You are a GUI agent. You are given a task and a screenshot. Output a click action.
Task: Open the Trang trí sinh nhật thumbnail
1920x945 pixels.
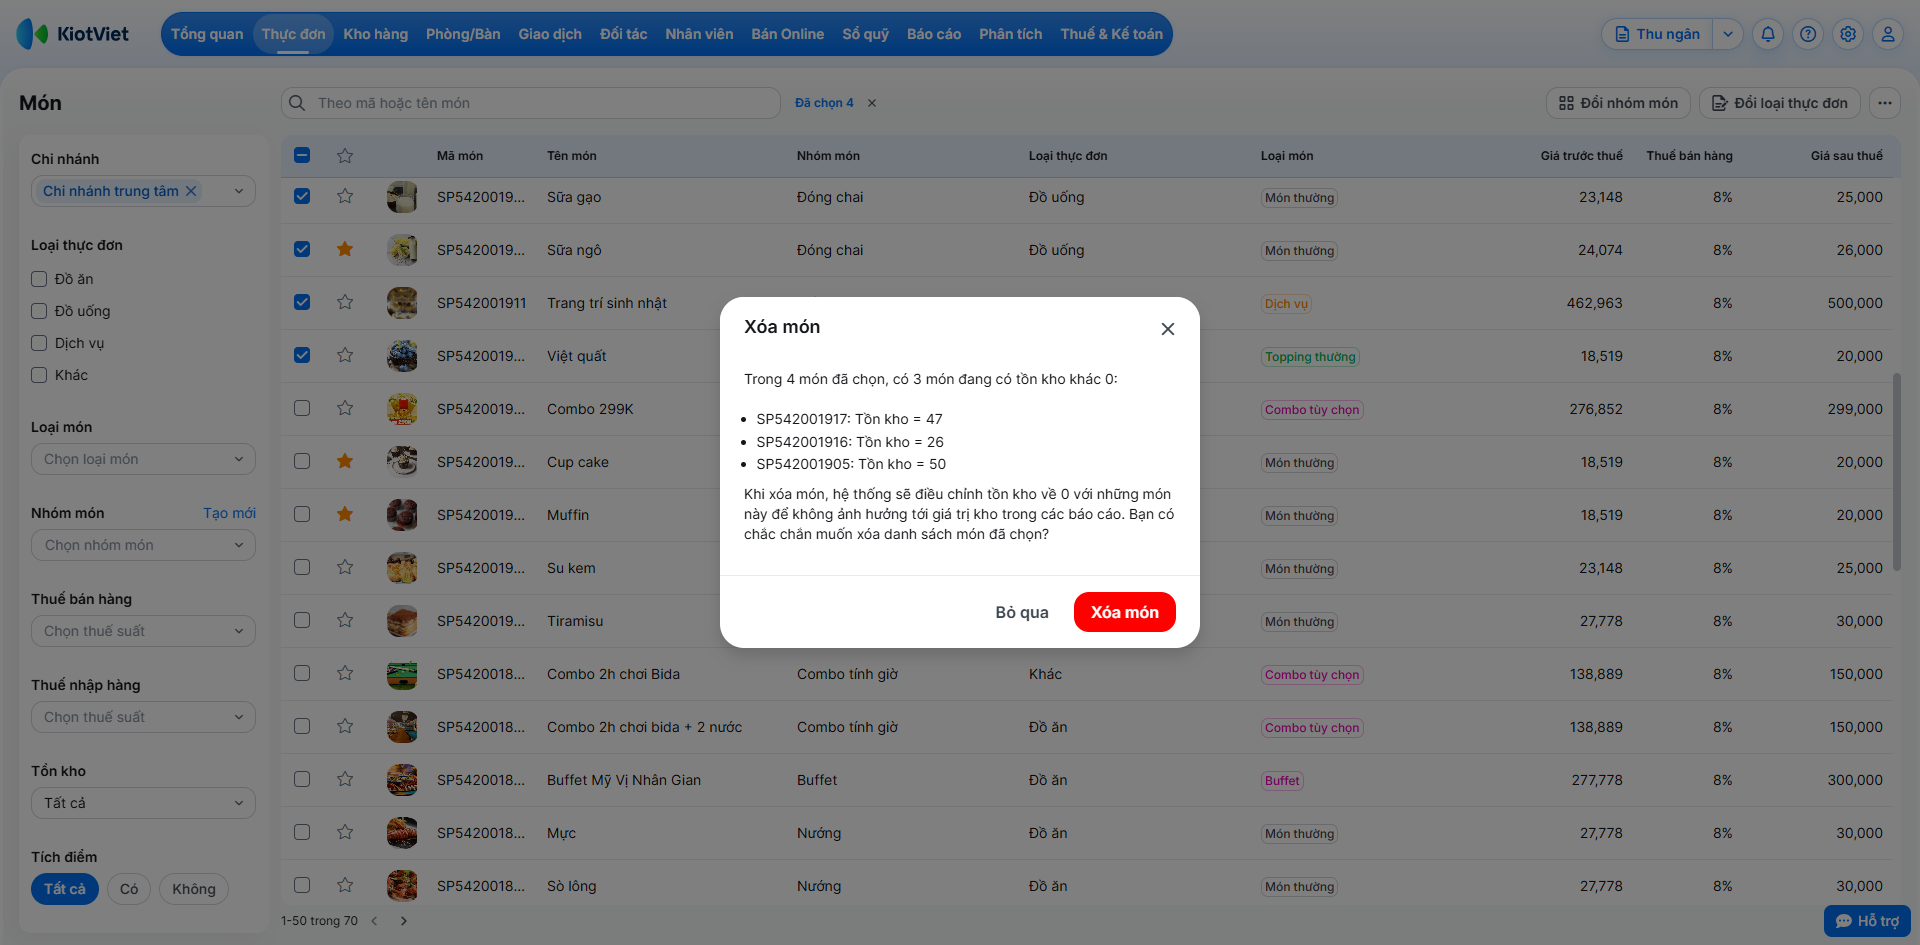(x=402, y=302)
